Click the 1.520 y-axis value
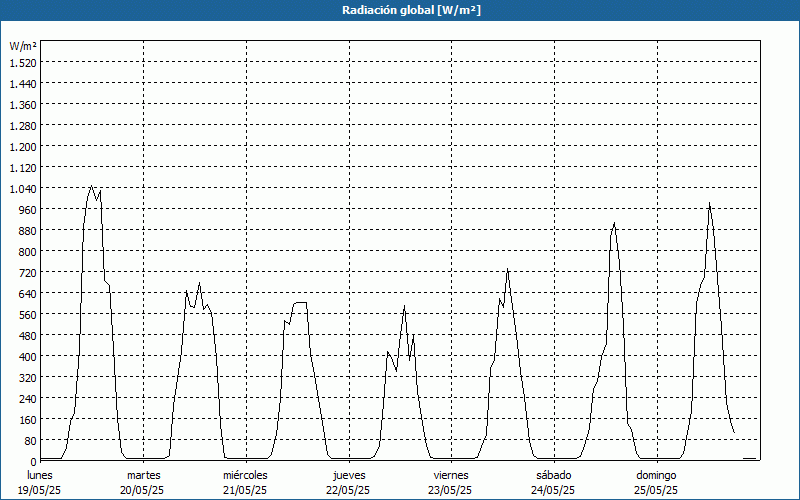Image resolution: width=800 pixels, height=500 pixels. click(23, 63)
